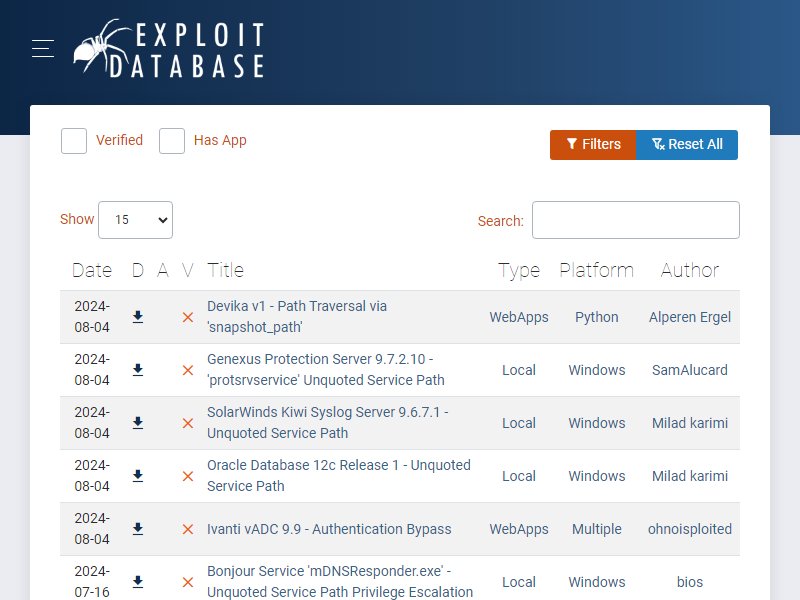The image size is (800, 600).
Task: Click Windows platform in Bonjour row
Action: click(597, 582)
